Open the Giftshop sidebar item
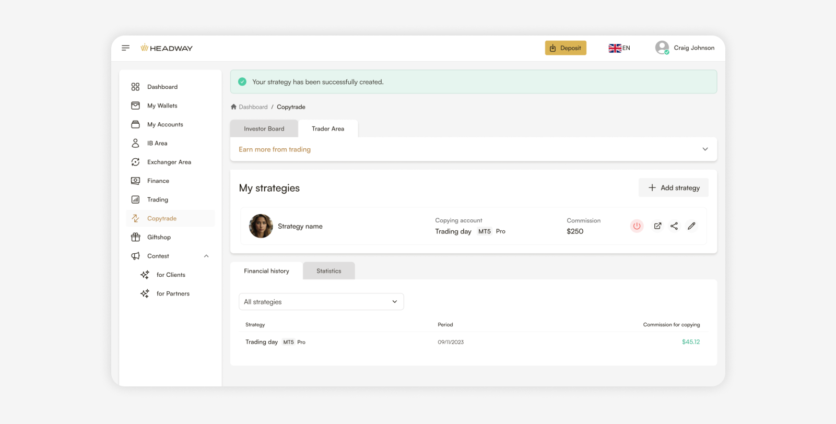Viewport: 836px width, 424px height. tap(158, 237)
